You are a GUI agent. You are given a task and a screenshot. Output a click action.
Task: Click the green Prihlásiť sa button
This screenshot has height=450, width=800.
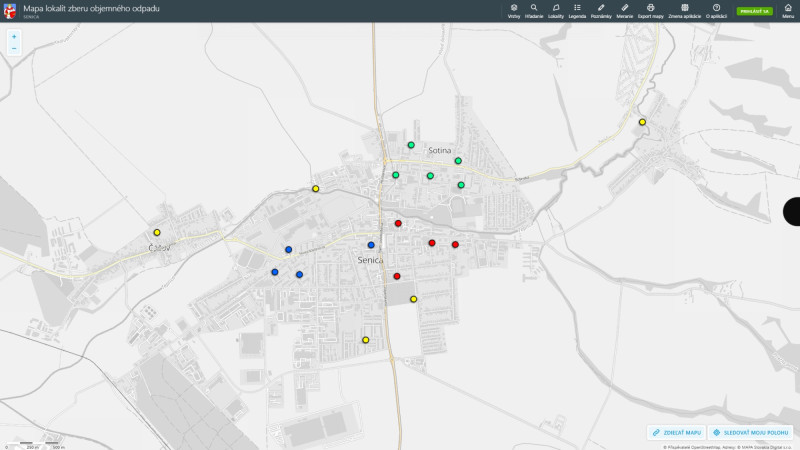754,11
